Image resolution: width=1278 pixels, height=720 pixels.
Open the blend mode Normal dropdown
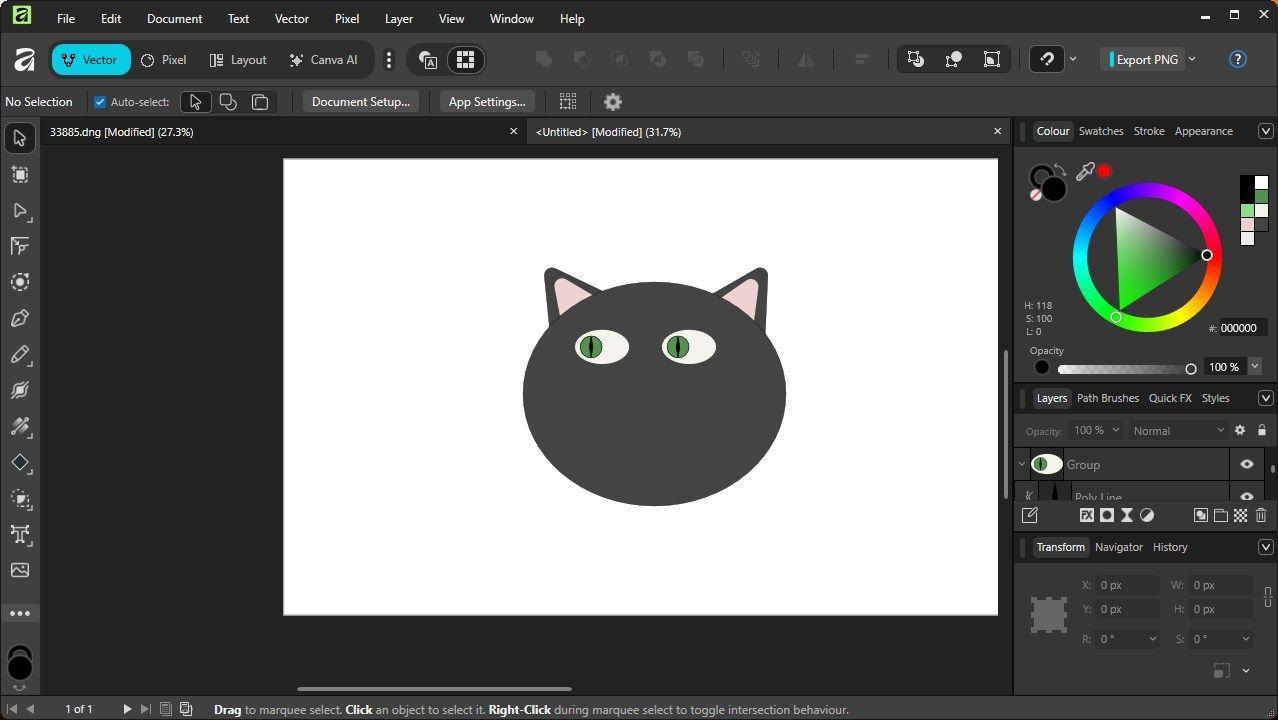(1178, 430)
